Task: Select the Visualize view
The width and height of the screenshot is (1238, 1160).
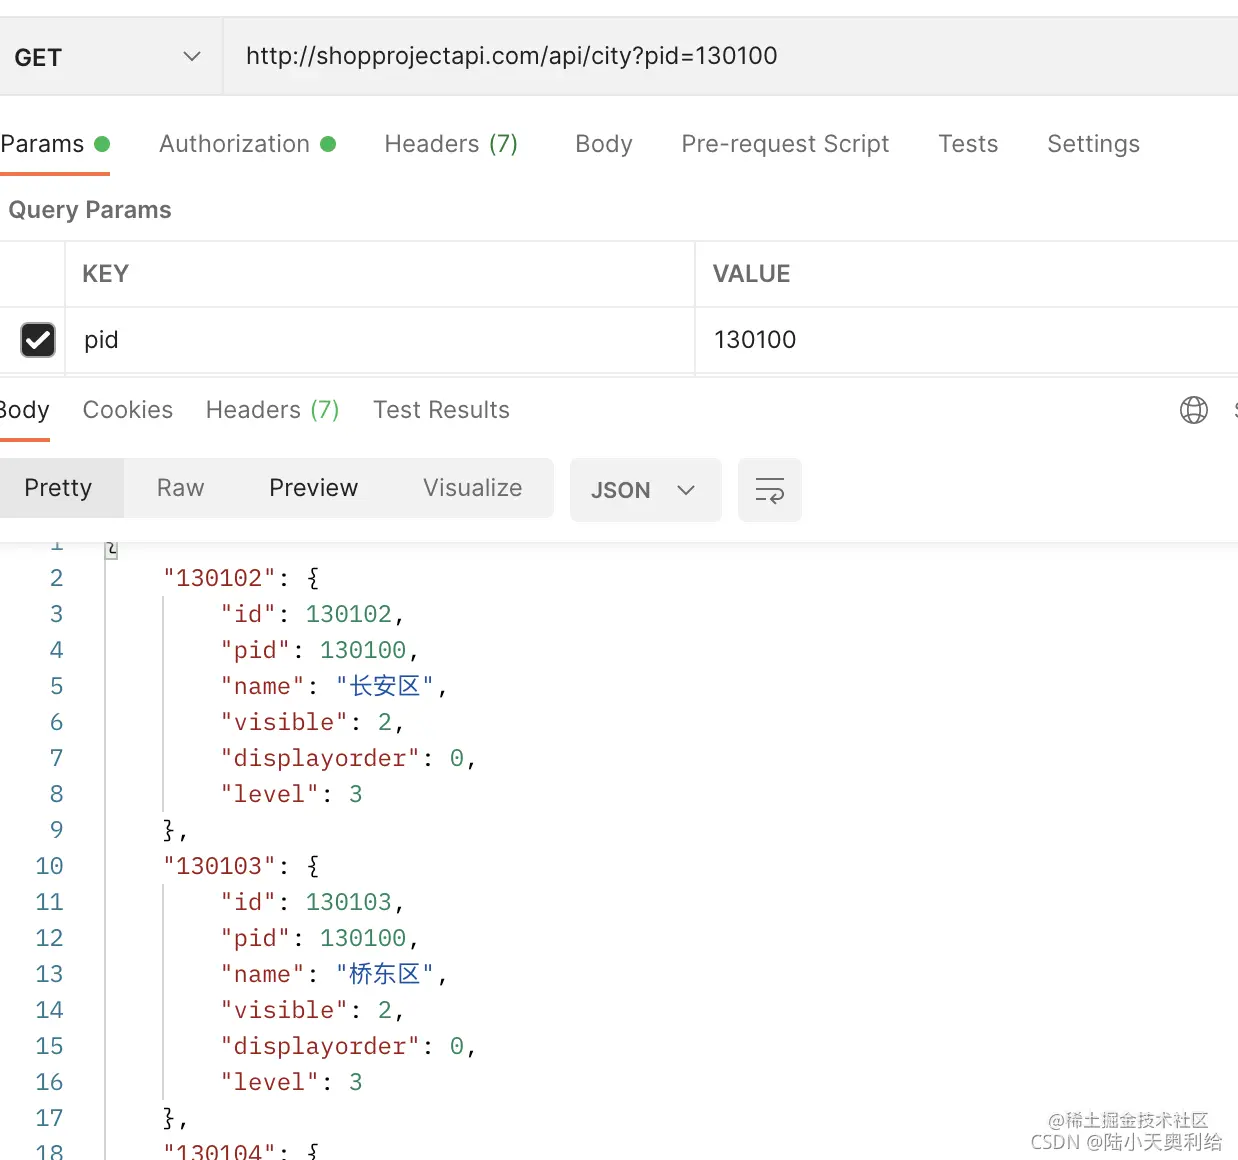Action: pyautogui.click(x=473, y=488)
